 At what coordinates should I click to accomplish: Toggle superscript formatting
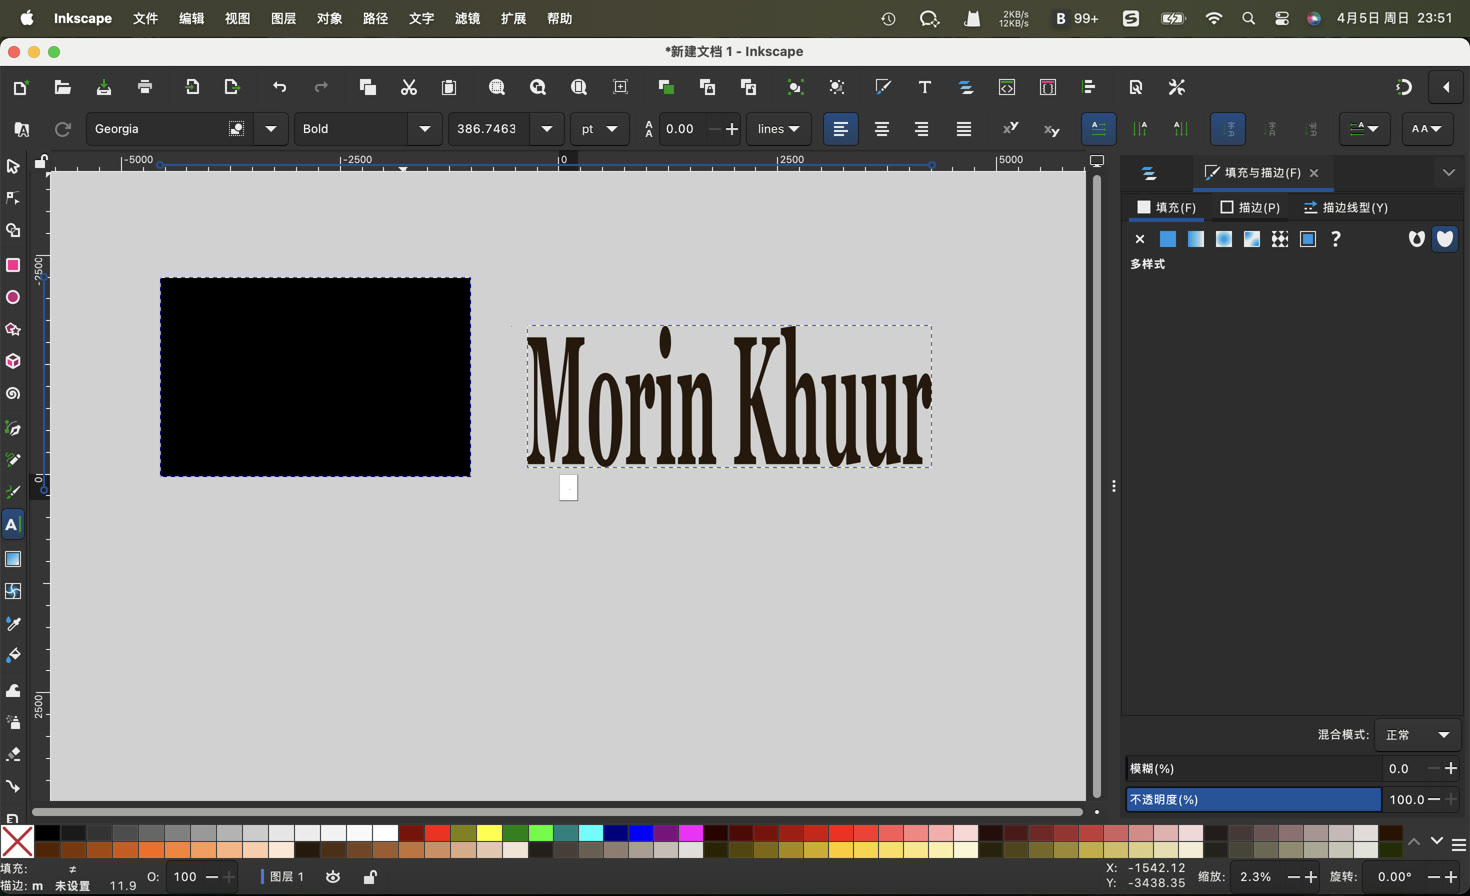[x=1010, y=129]
